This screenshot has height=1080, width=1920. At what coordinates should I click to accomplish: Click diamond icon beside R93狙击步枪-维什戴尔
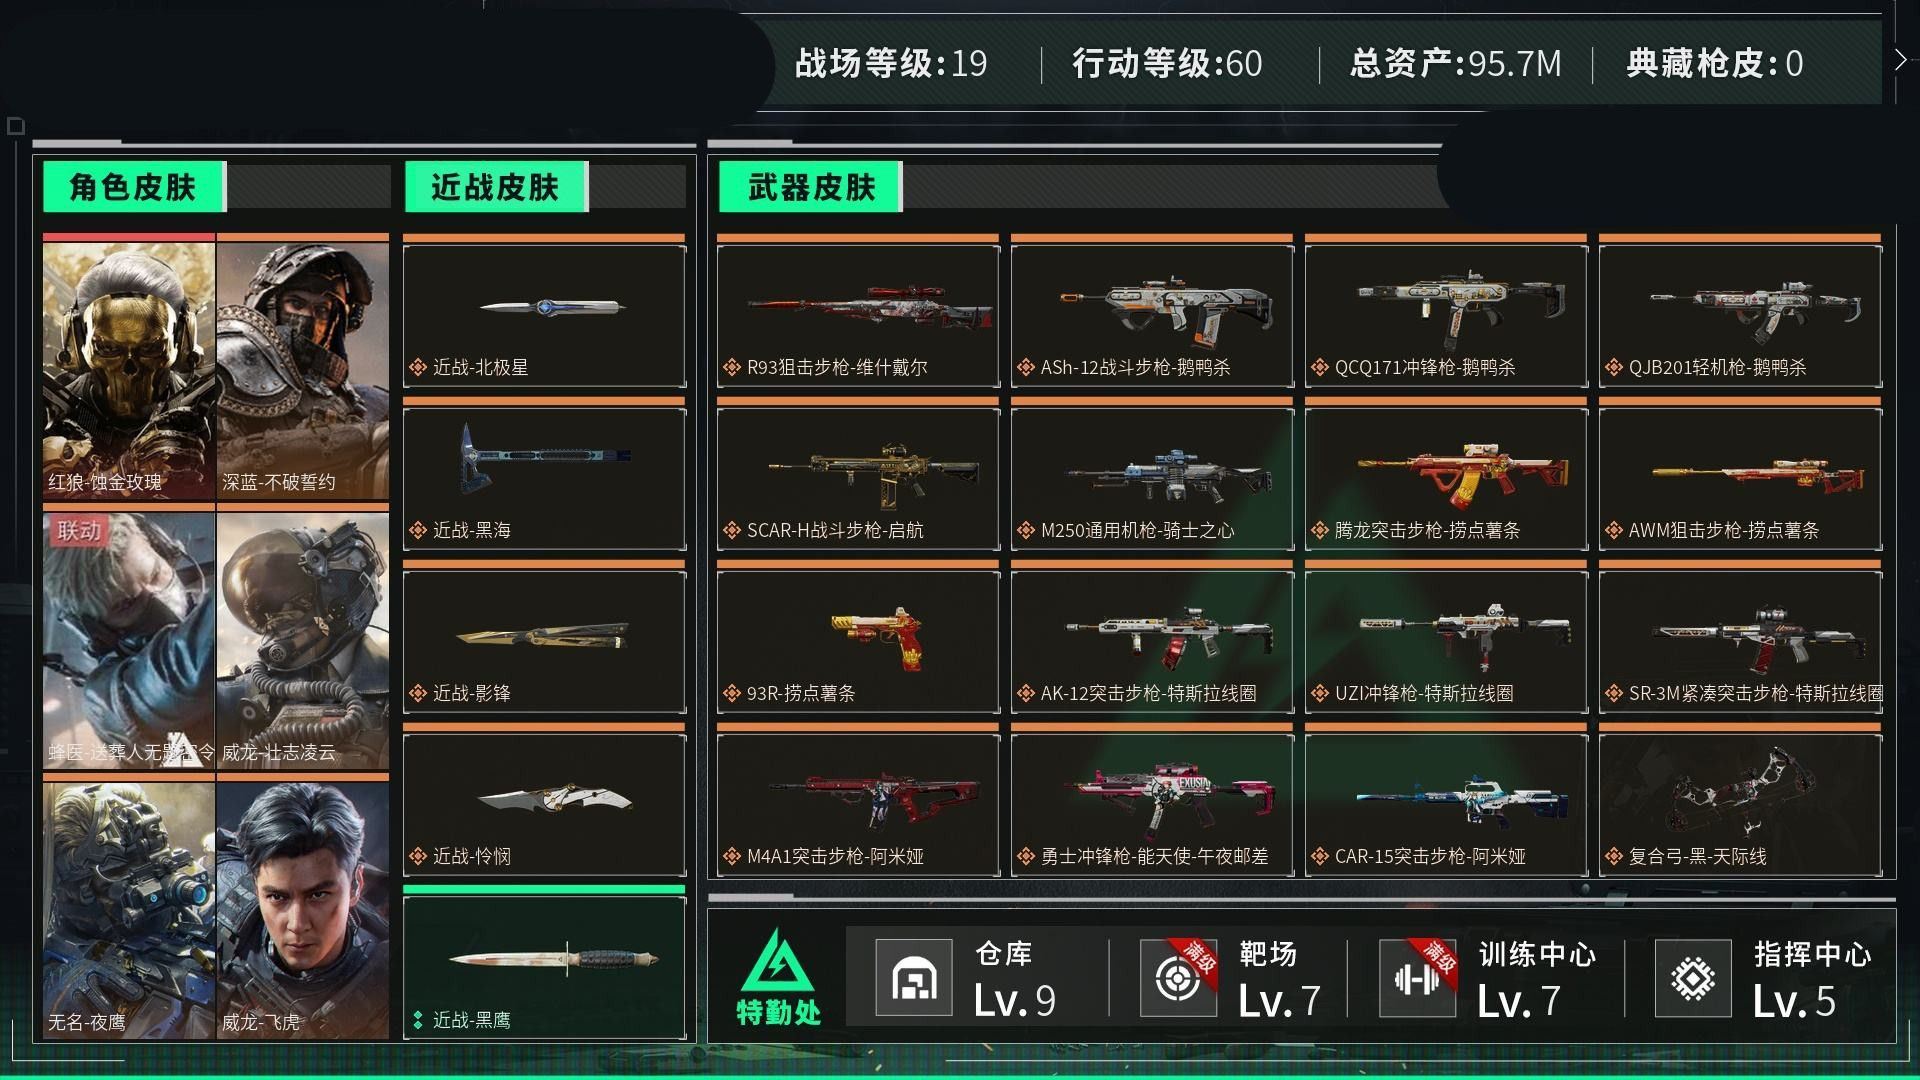732,367
